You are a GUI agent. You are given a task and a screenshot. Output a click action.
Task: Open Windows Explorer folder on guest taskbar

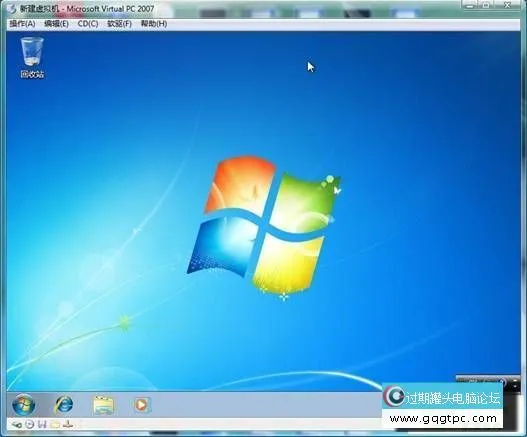[103, 405]
